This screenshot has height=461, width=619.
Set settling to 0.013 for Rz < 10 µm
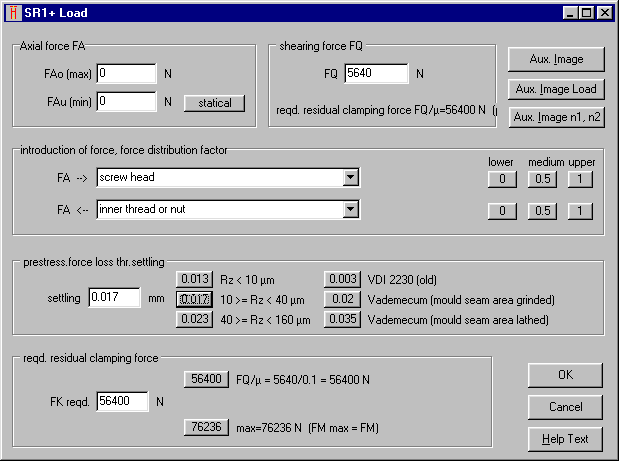tap(194, 279)
